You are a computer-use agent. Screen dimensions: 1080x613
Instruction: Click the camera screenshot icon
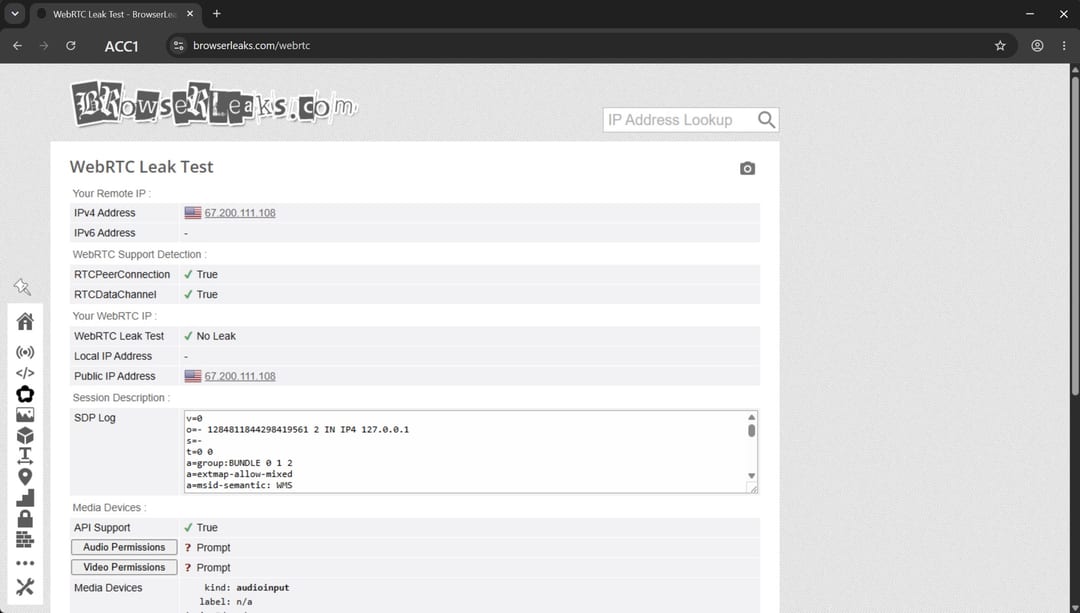pos(747,169)
